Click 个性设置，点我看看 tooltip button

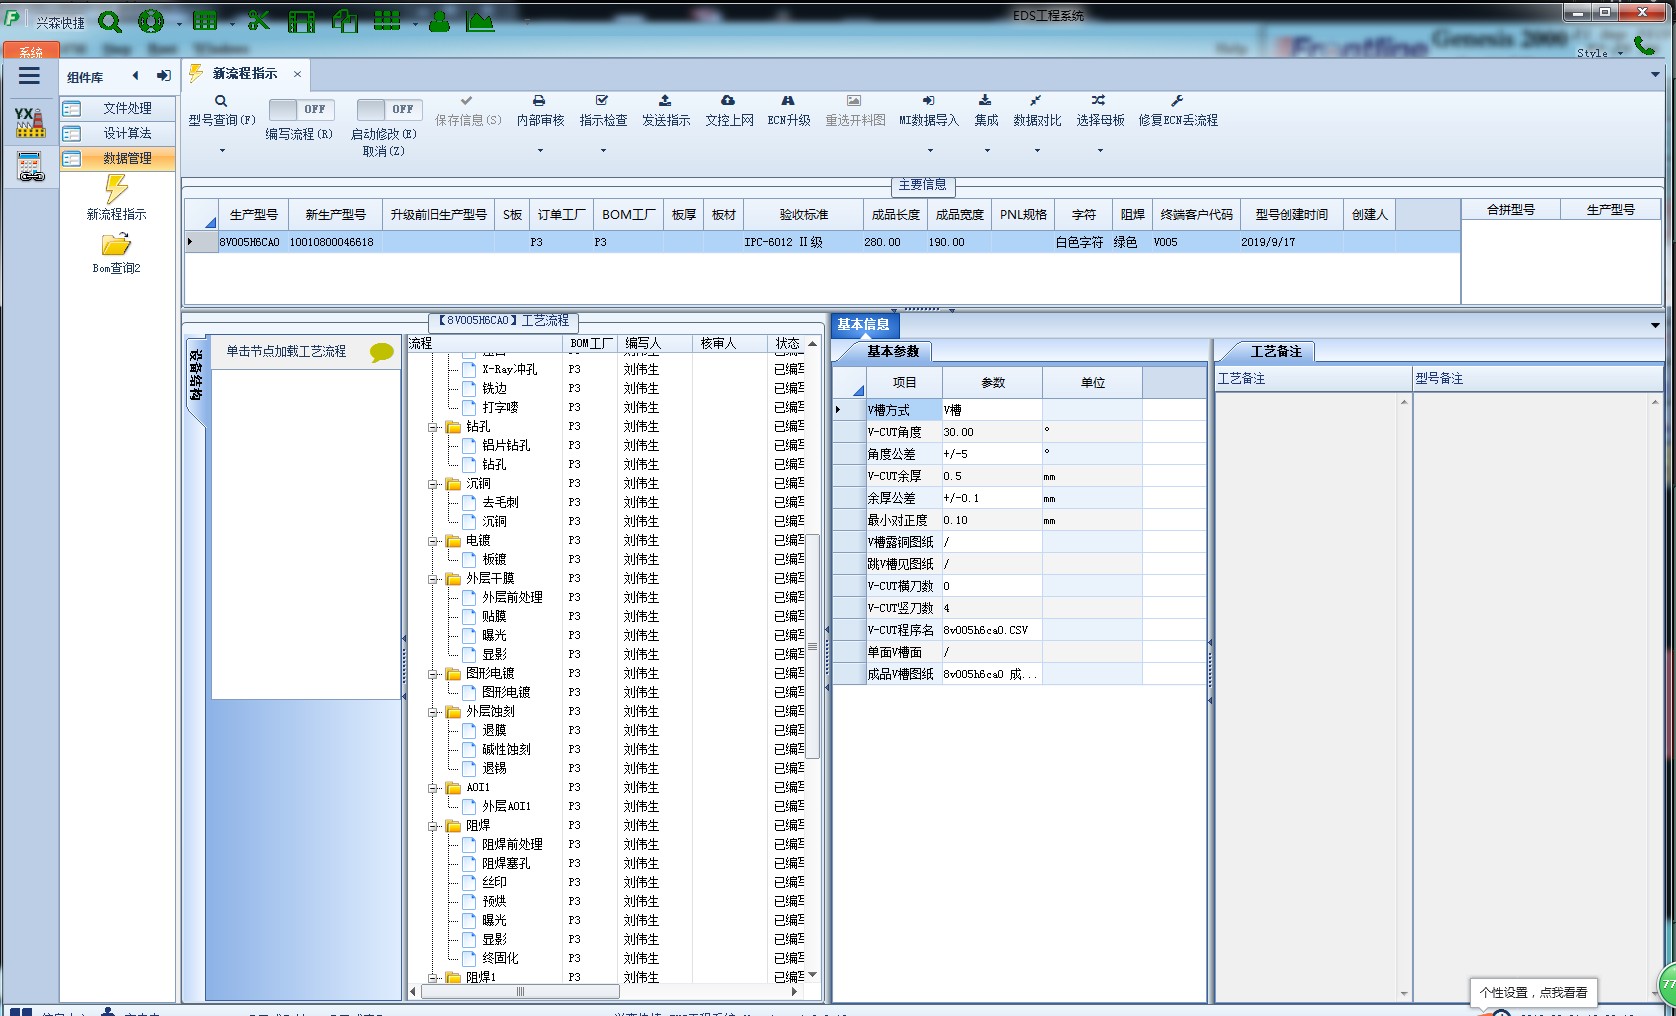pos(1534,992)
